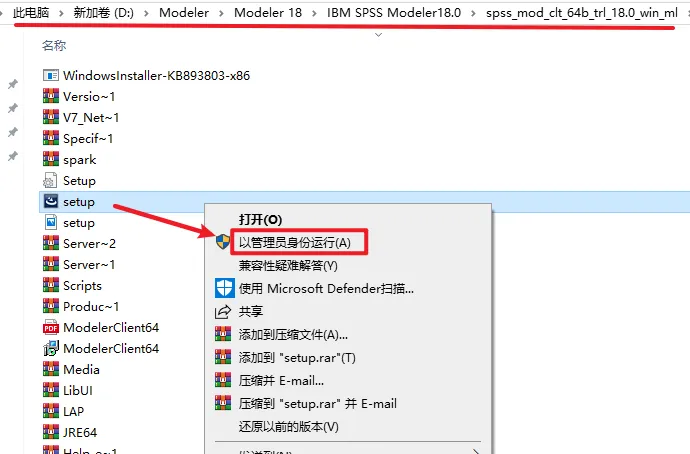This screenshot has height=454, width=690.
Task: Click spss_mod_clt_64b_trl_18.0_win_ml breadcrumb segment
Action: point(582,13)
